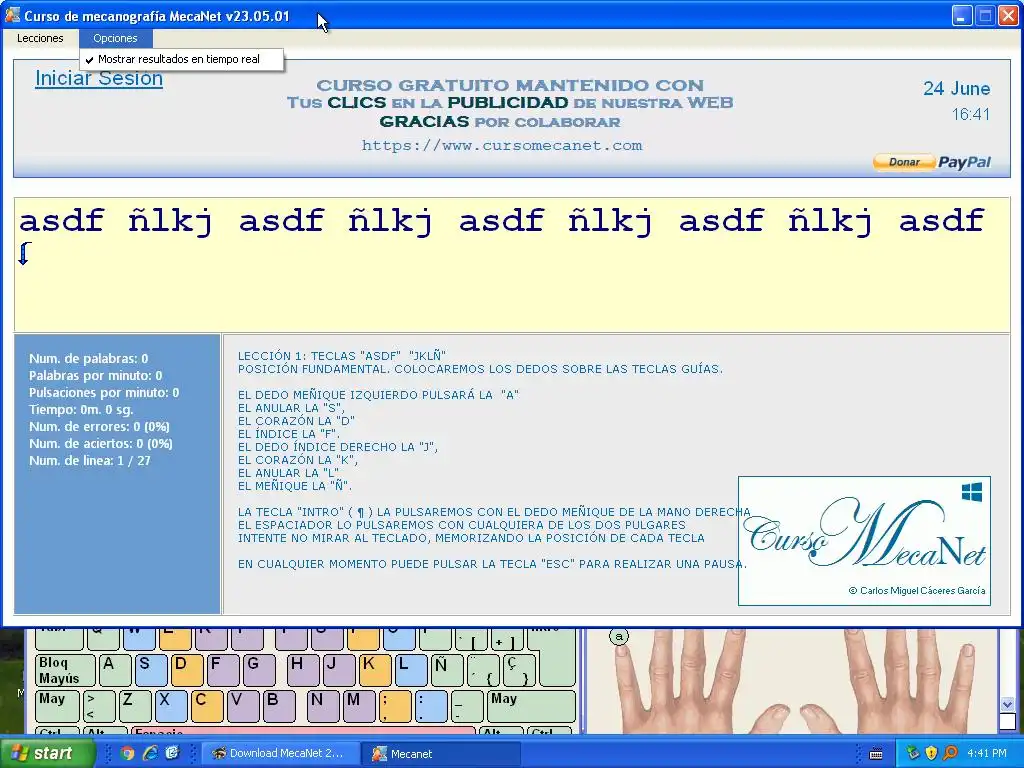Click the purple F key
Image resolution: width=1024 pixels, height=768 pixels.
223,670
